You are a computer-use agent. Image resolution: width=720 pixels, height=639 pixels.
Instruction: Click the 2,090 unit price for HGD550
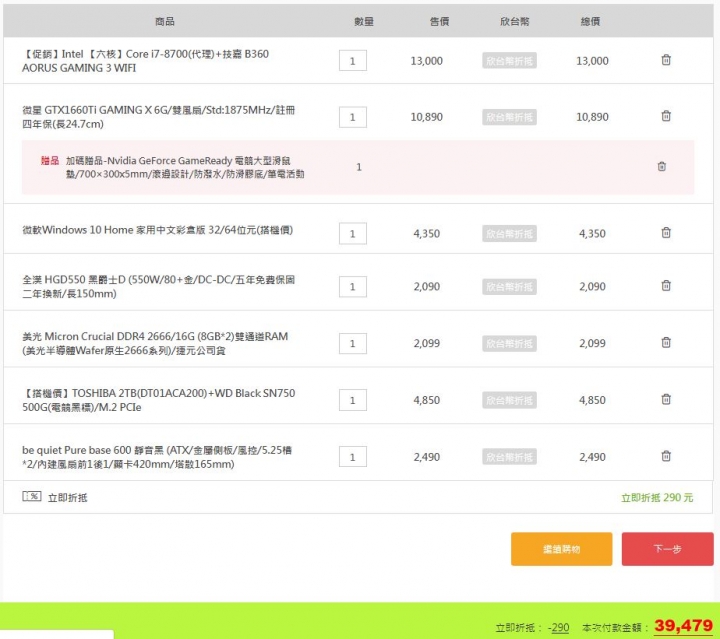tap(427, 287)
